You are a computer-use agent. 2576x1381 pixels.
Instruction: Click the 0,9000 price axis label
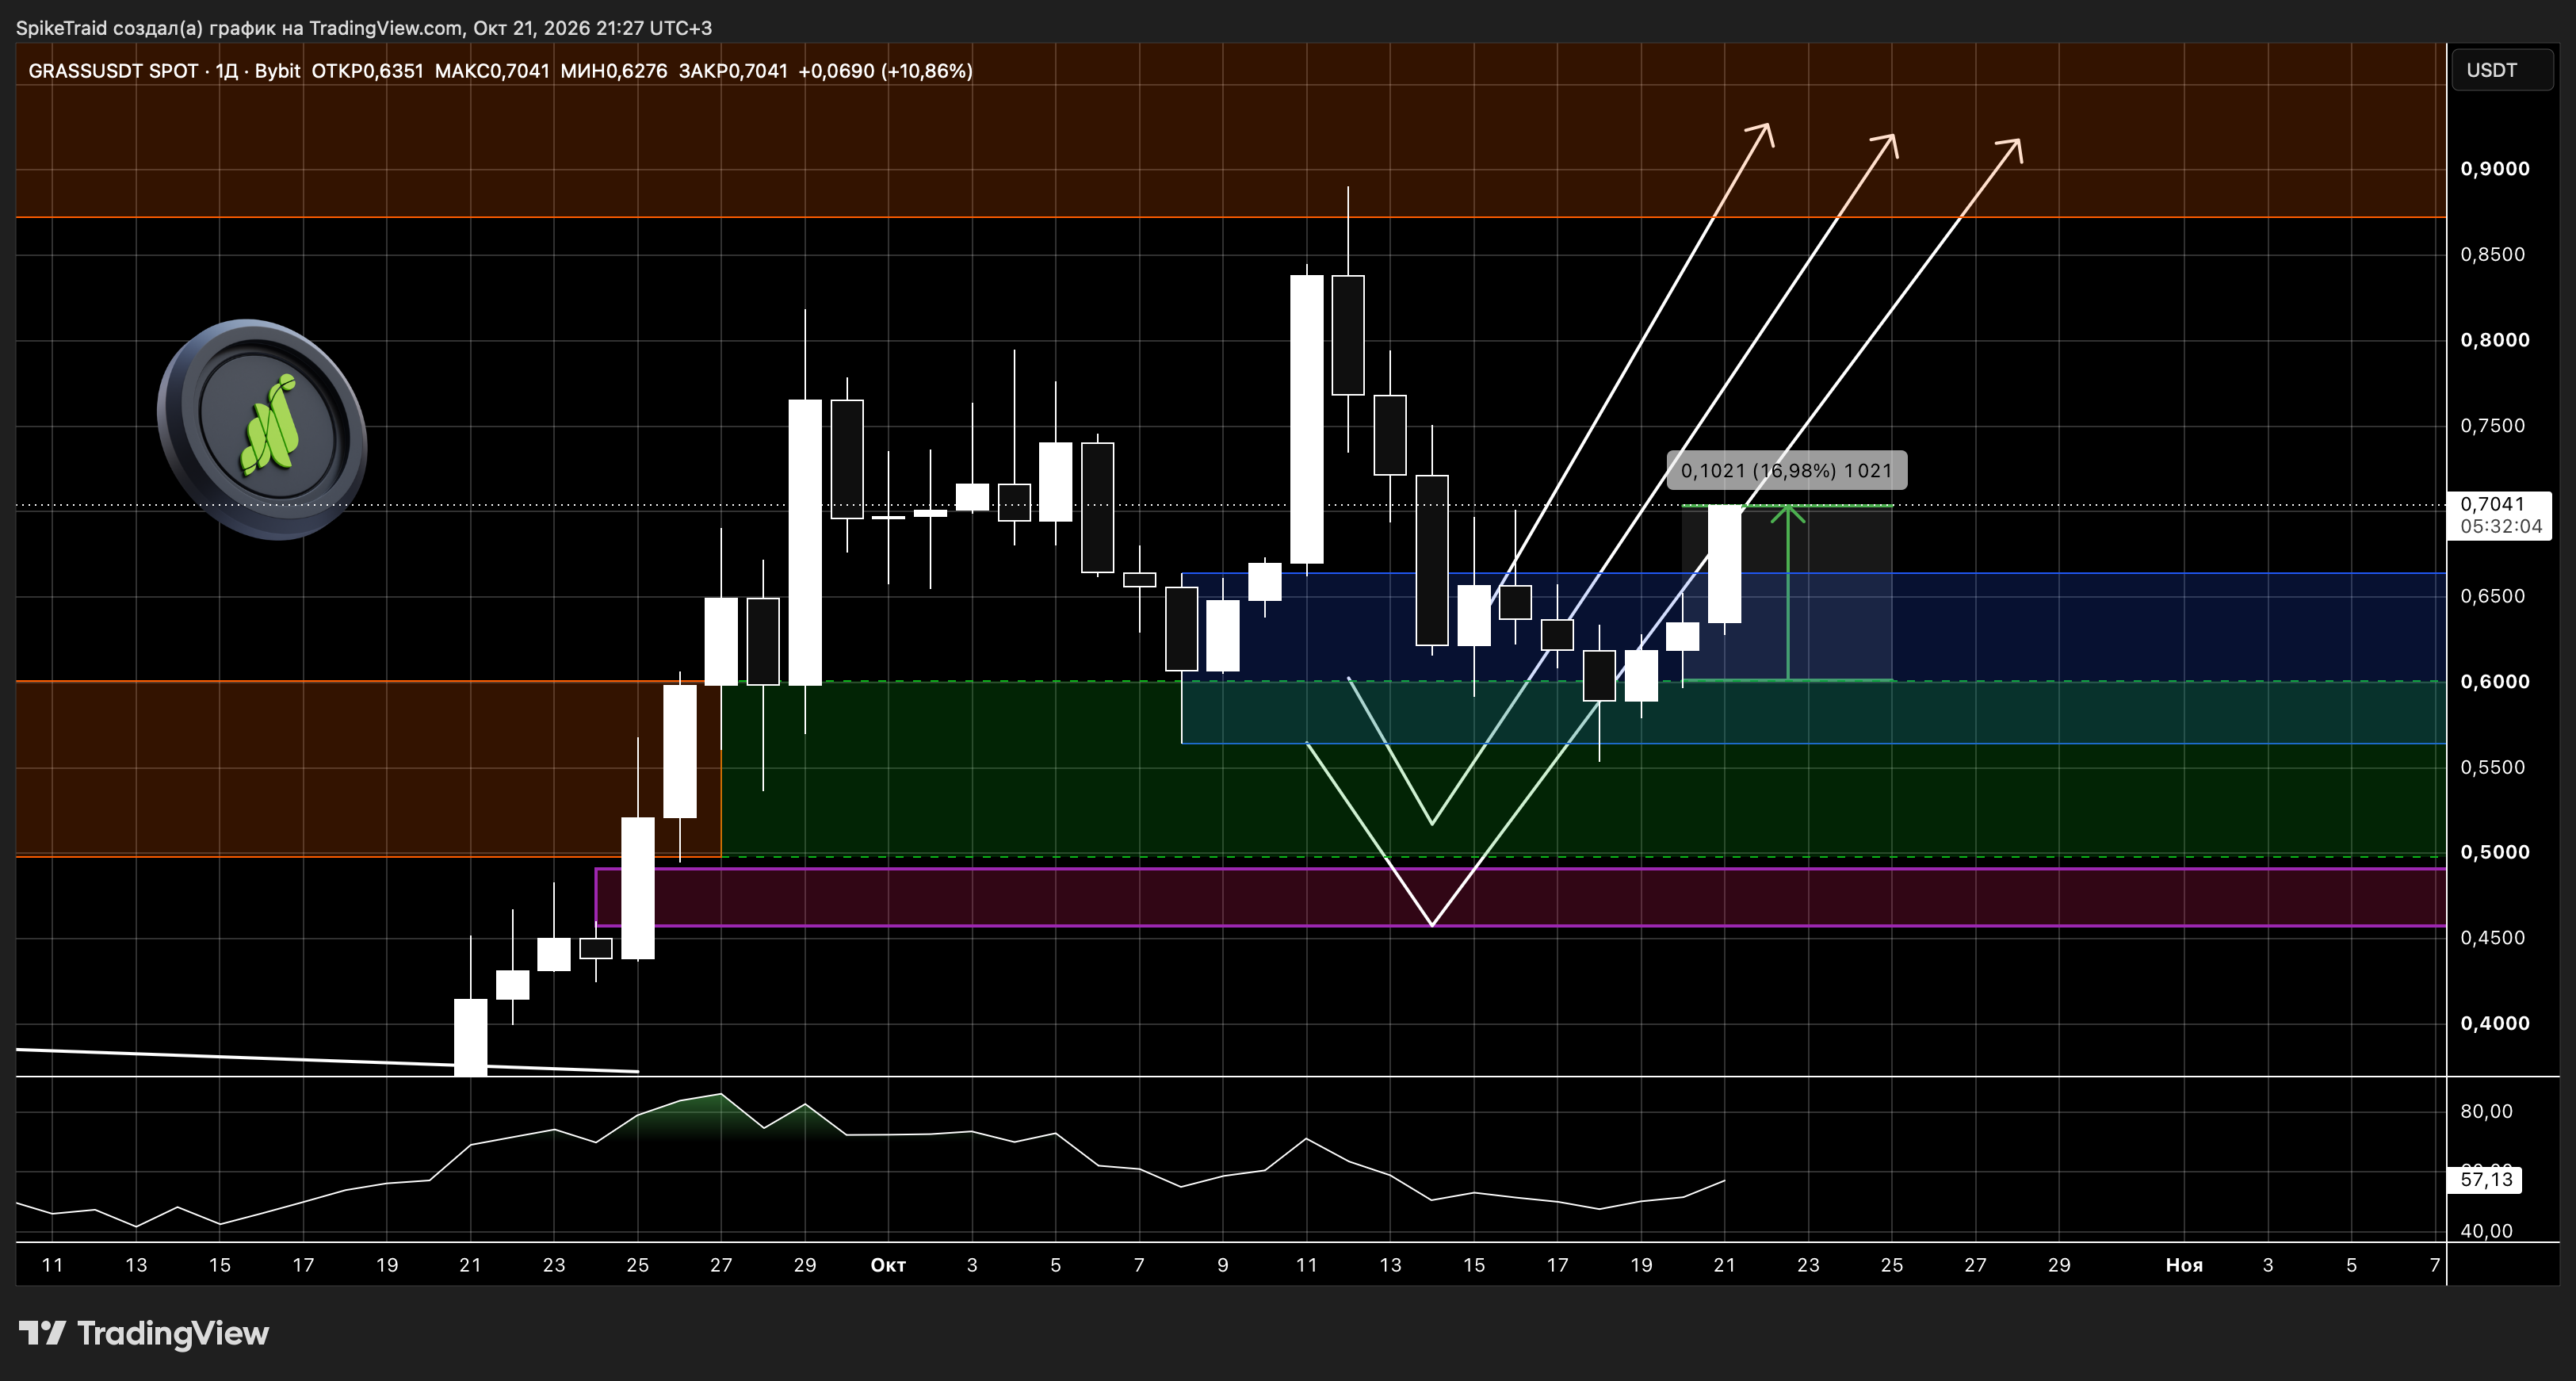2494,169
